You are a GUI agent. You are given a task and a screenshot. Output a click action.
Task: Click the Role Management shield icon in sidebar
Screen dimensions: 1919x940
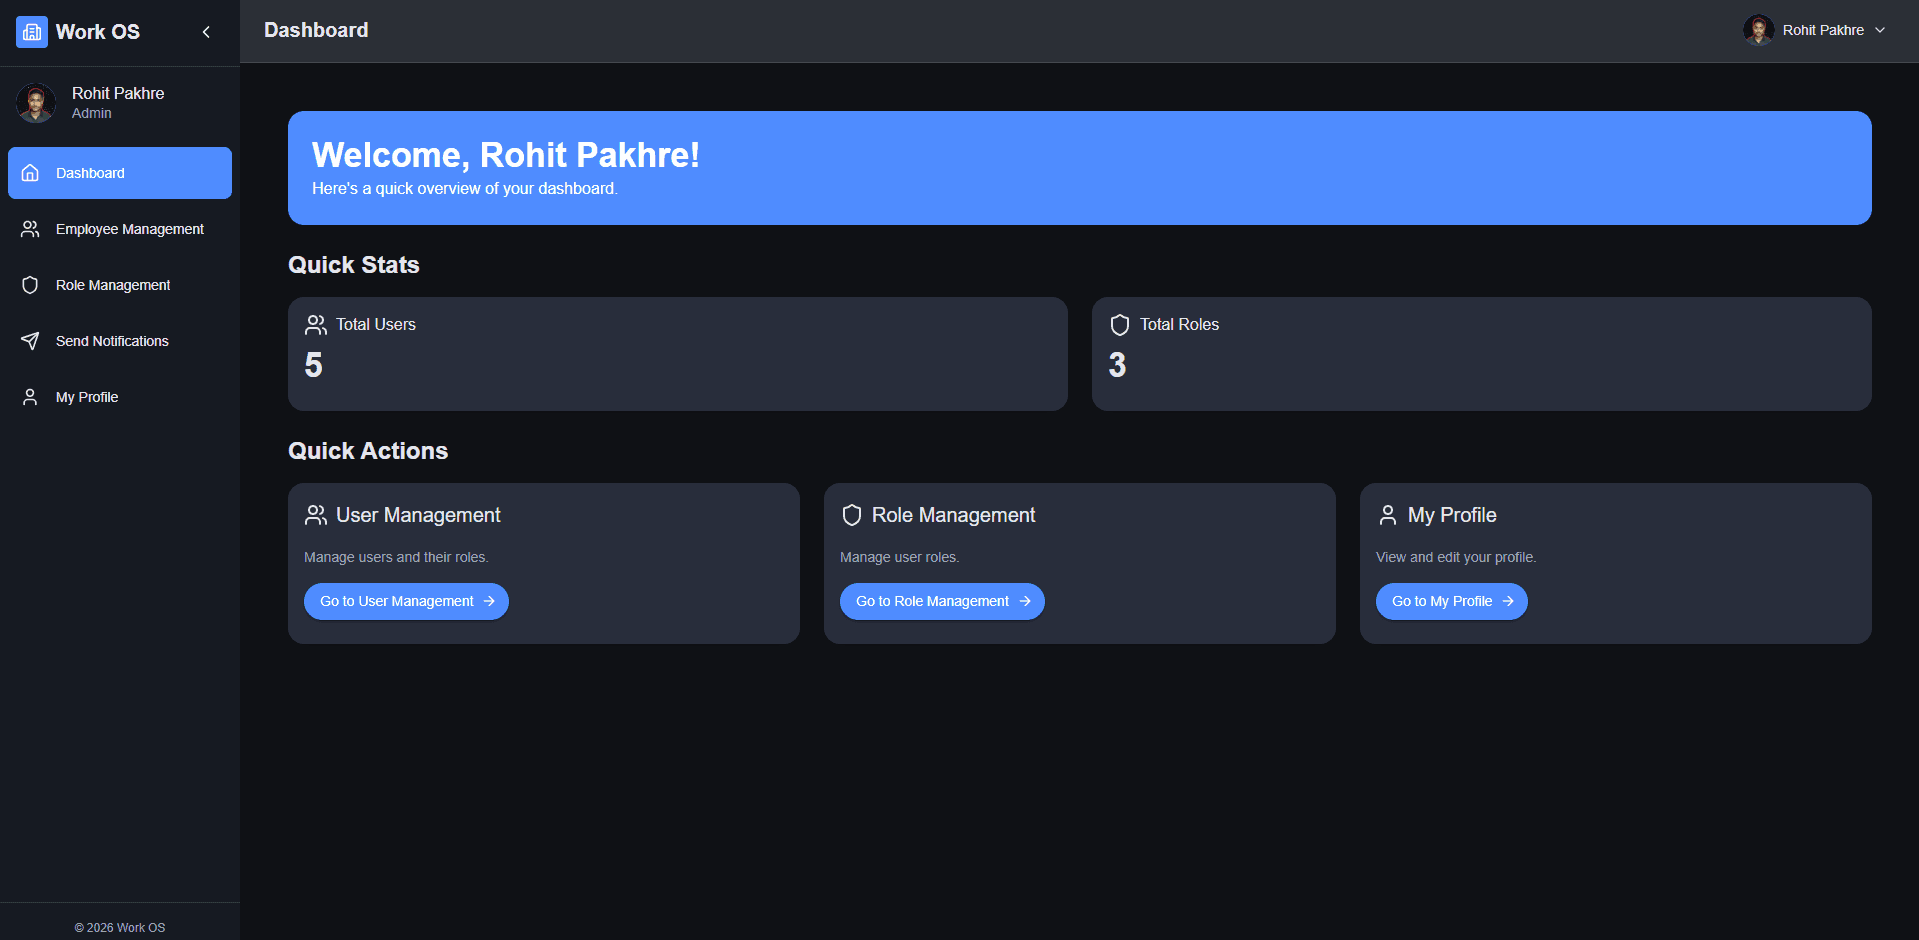click(x=30, y=285)
